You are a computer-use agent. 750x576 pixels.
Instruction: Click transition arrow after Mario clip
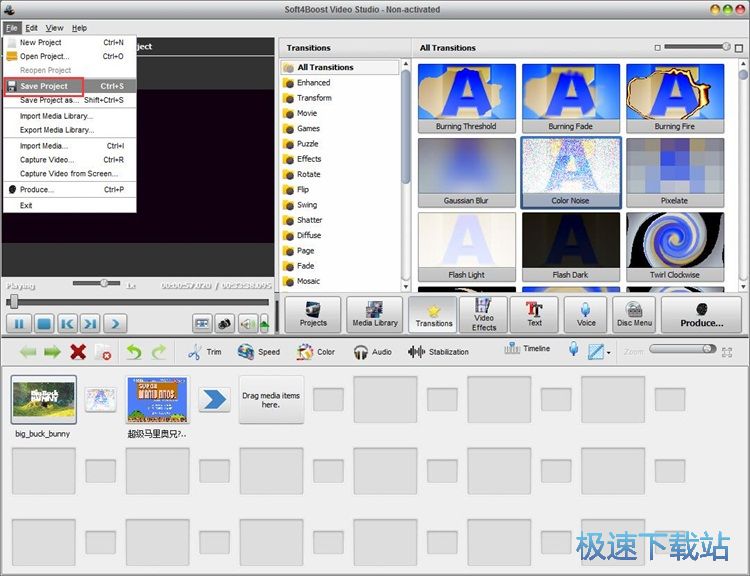tap(214, 400)
